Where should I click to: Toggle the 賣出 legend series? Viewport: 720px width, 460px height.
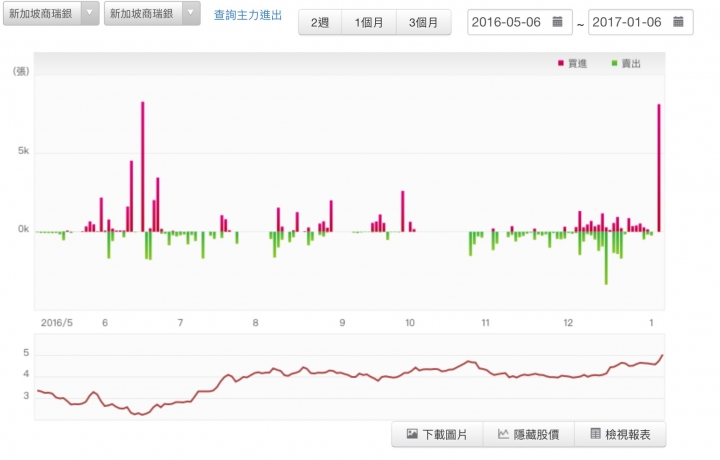[626, 63]
